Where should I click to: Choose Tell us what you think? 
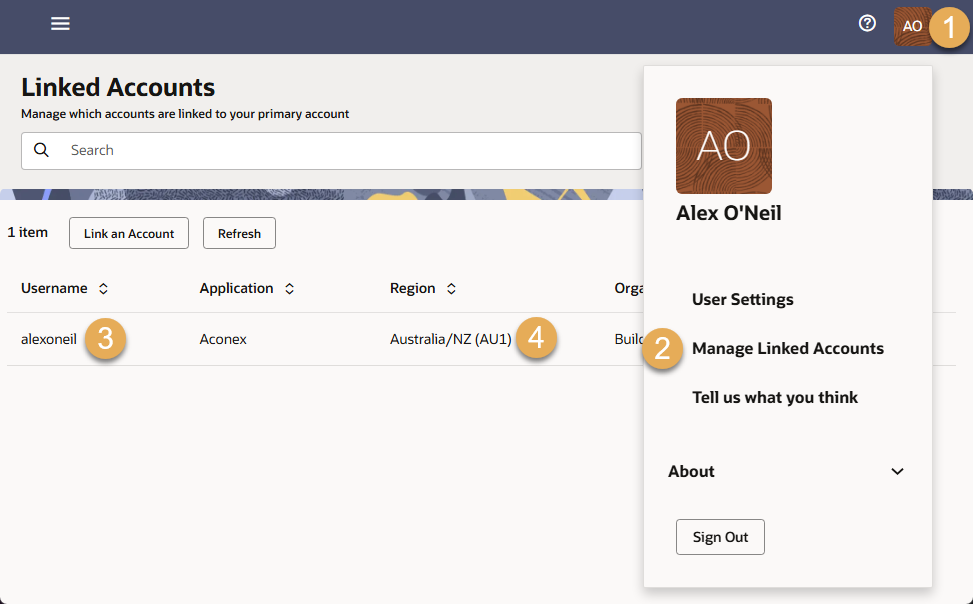click(x=775, y=397)
